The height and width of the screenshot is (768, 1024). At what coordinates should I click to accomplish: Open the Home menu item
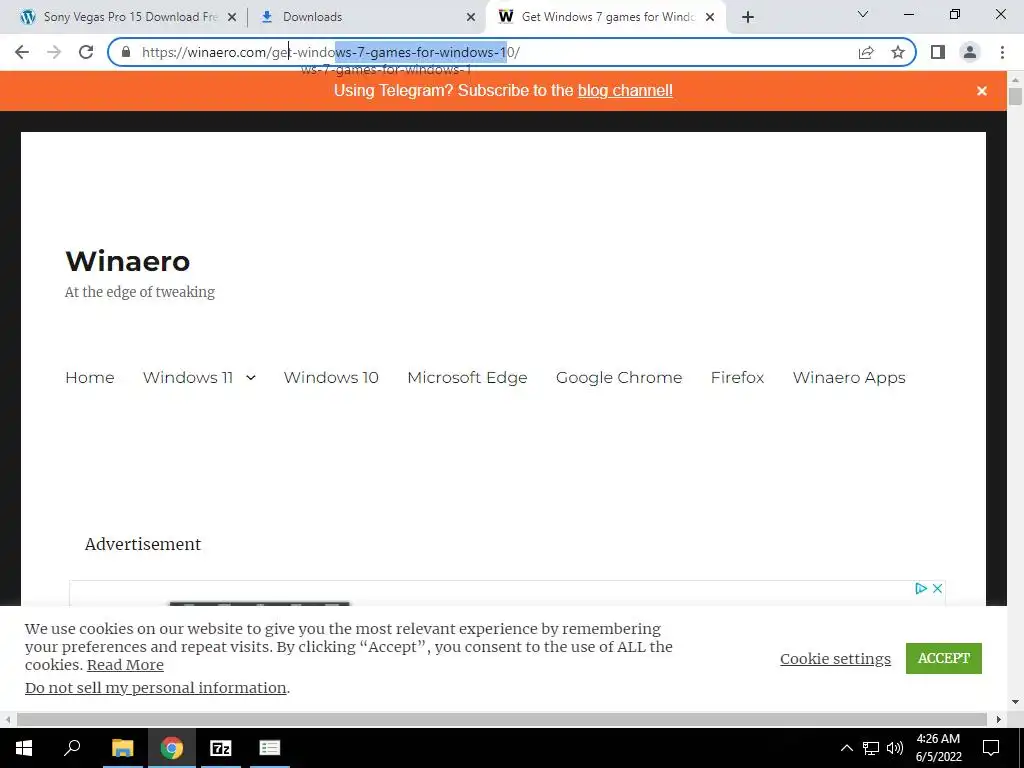pos(89,377)
